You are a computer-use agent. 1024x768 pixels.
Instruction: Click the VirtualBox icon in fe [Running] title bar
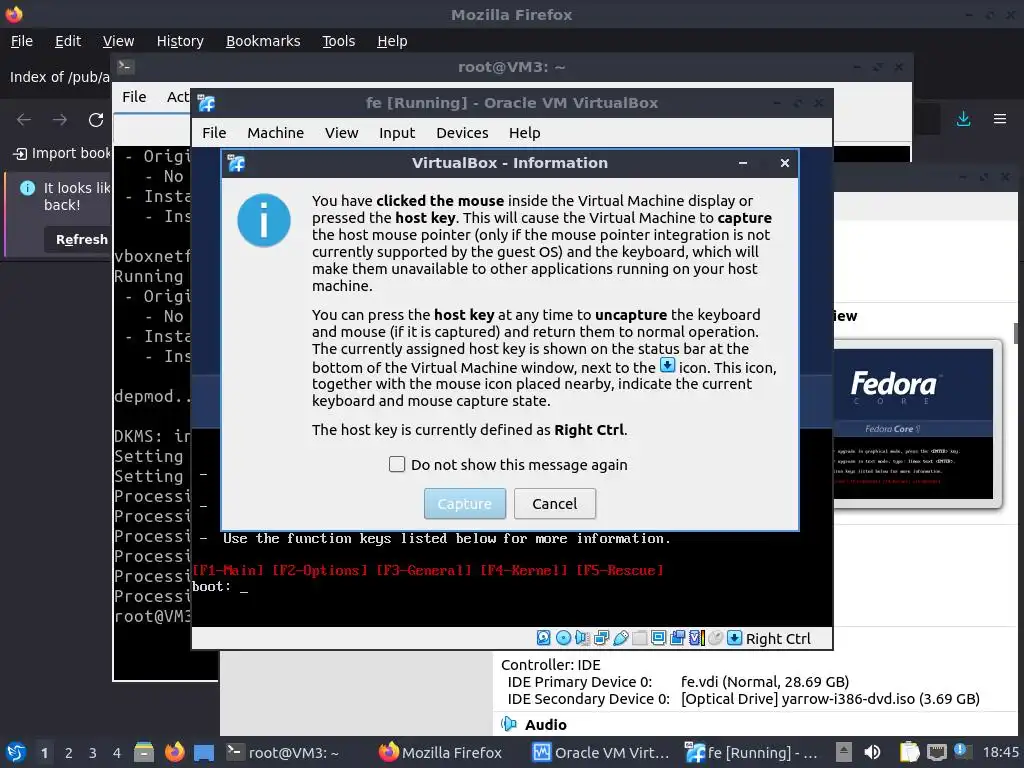[206, 103]
